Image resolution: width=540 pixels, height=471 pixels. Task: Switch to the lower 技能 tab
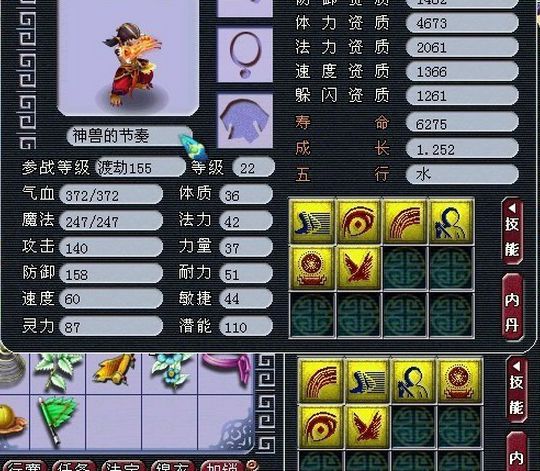tap(516, 389)
